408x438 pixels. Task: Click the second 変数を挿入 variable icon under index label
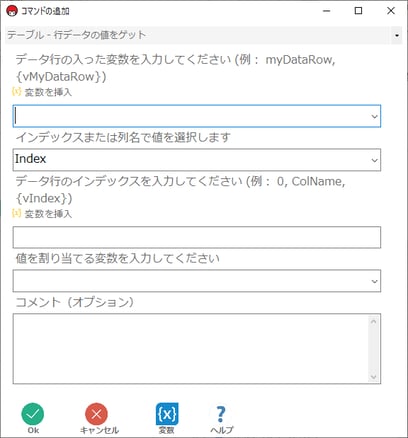17,213
